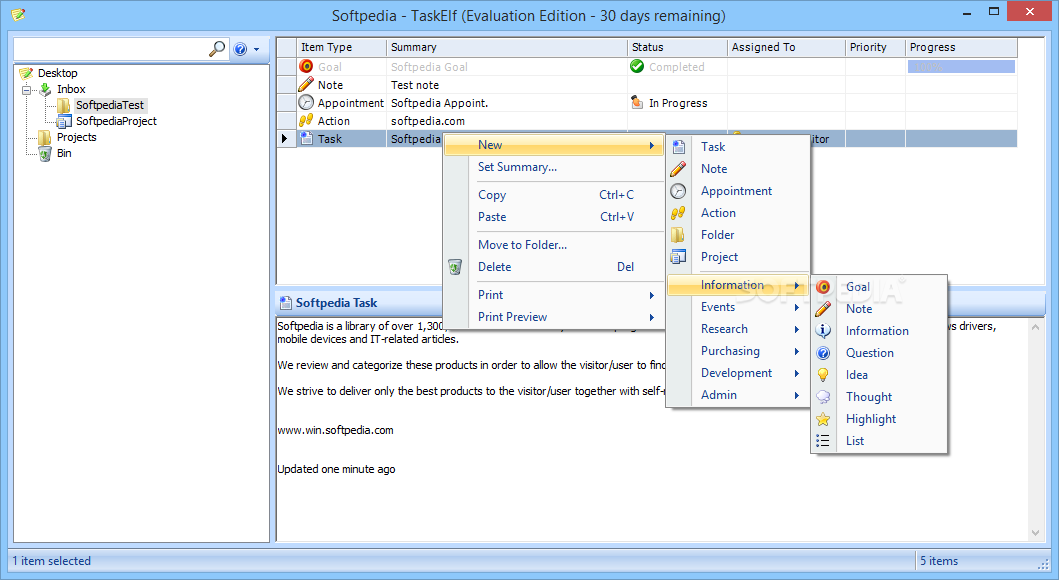Viewport: 1059px width, 580px height.
Task: Create new Appointment from submenu
Action: [x=738, y=190]
